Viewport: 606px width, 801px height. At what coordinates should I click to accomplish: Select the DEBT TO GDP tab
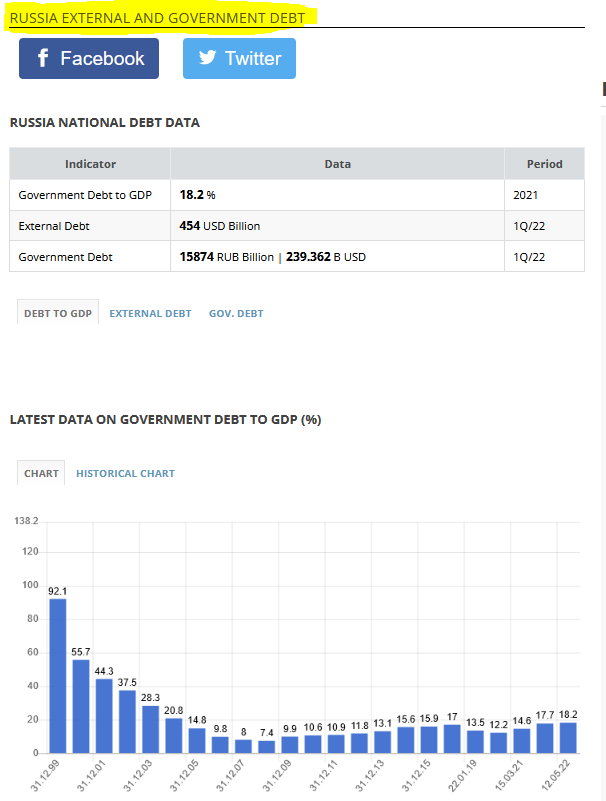[58, 313]
